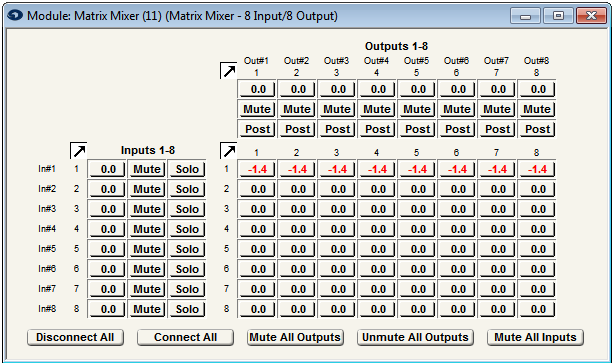Select red -1.4 crosspoint input 1 output 5
The width and height of the screenshot is (613, 363).
point(417,169)
